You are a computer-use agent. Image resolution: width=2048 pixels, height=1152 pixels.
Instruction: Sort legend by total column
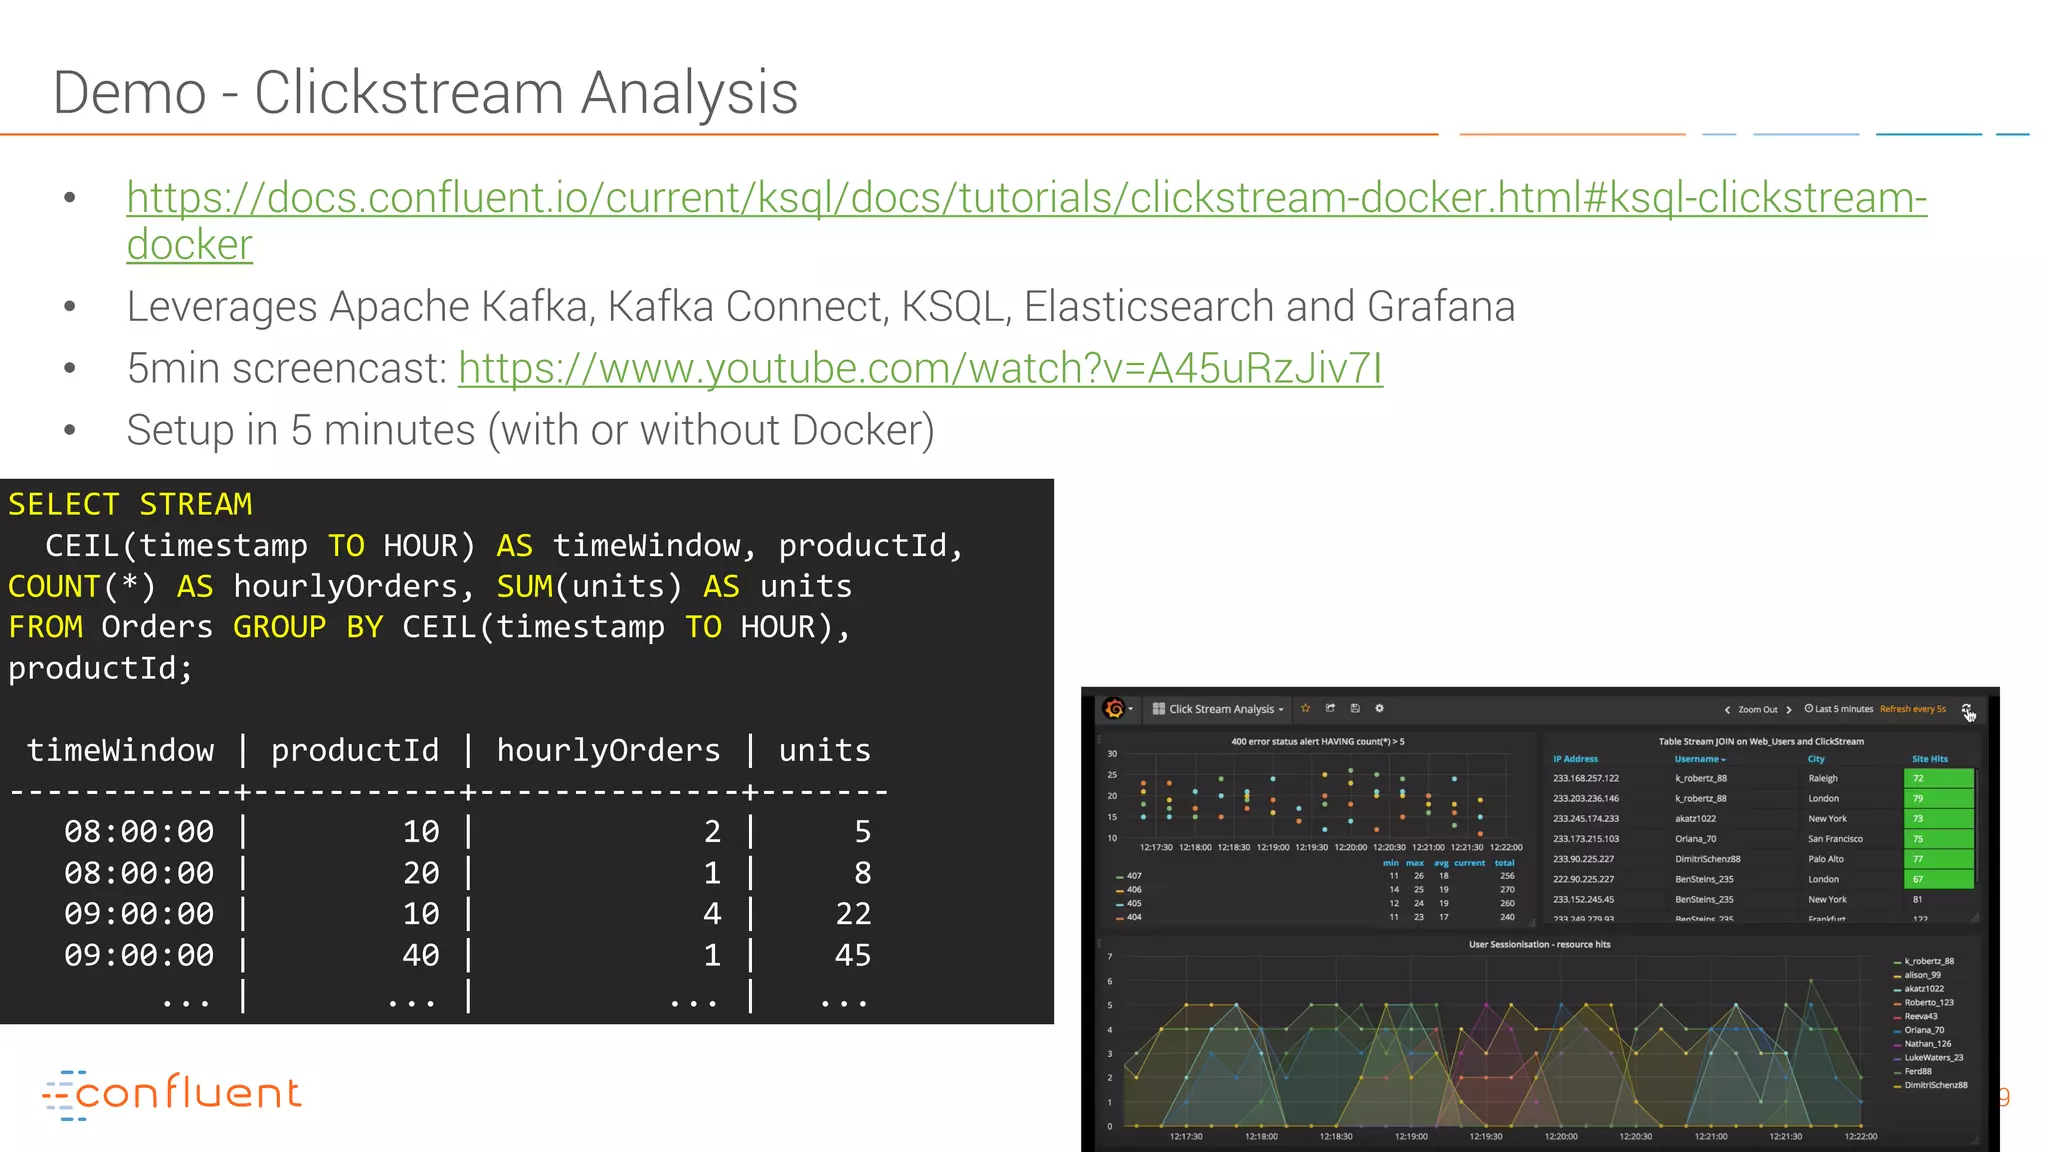[x=1505, y=863]
